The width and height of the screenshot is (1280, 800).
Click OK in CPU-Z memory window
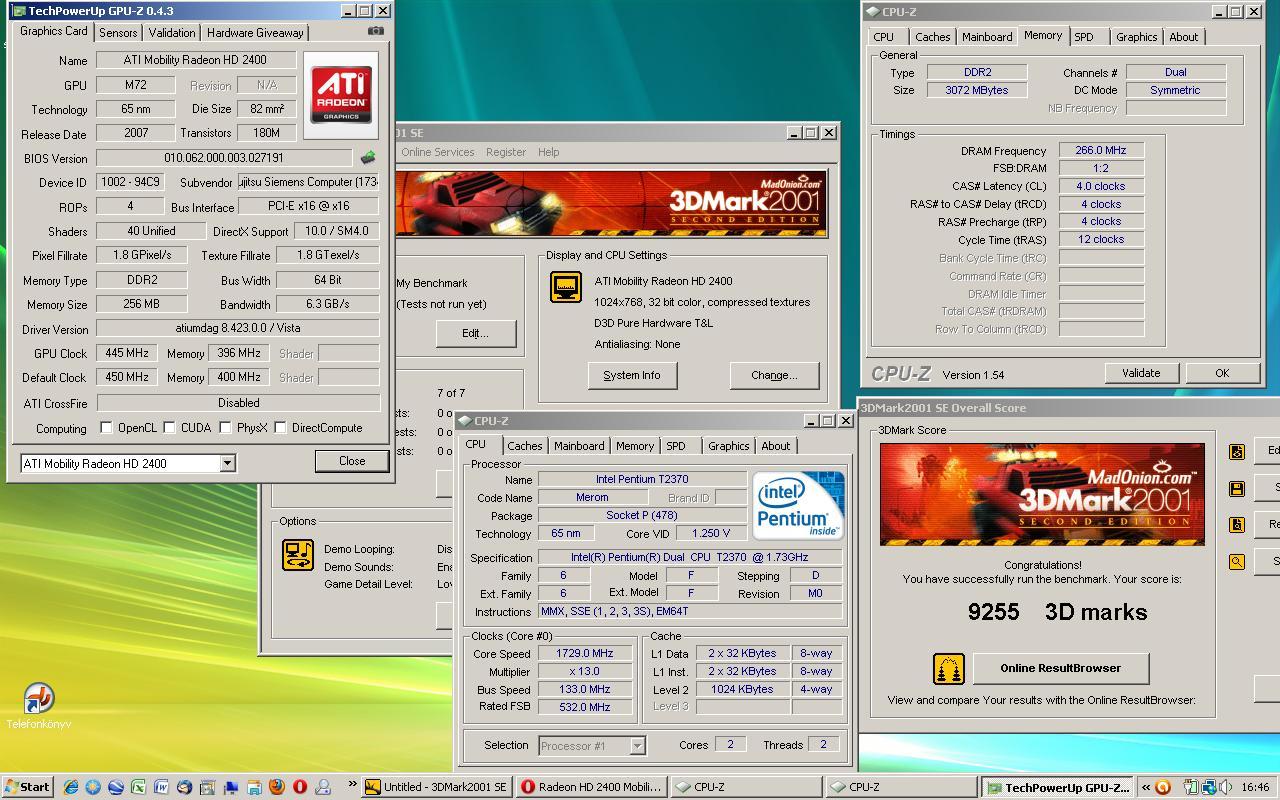[1222, 373]
